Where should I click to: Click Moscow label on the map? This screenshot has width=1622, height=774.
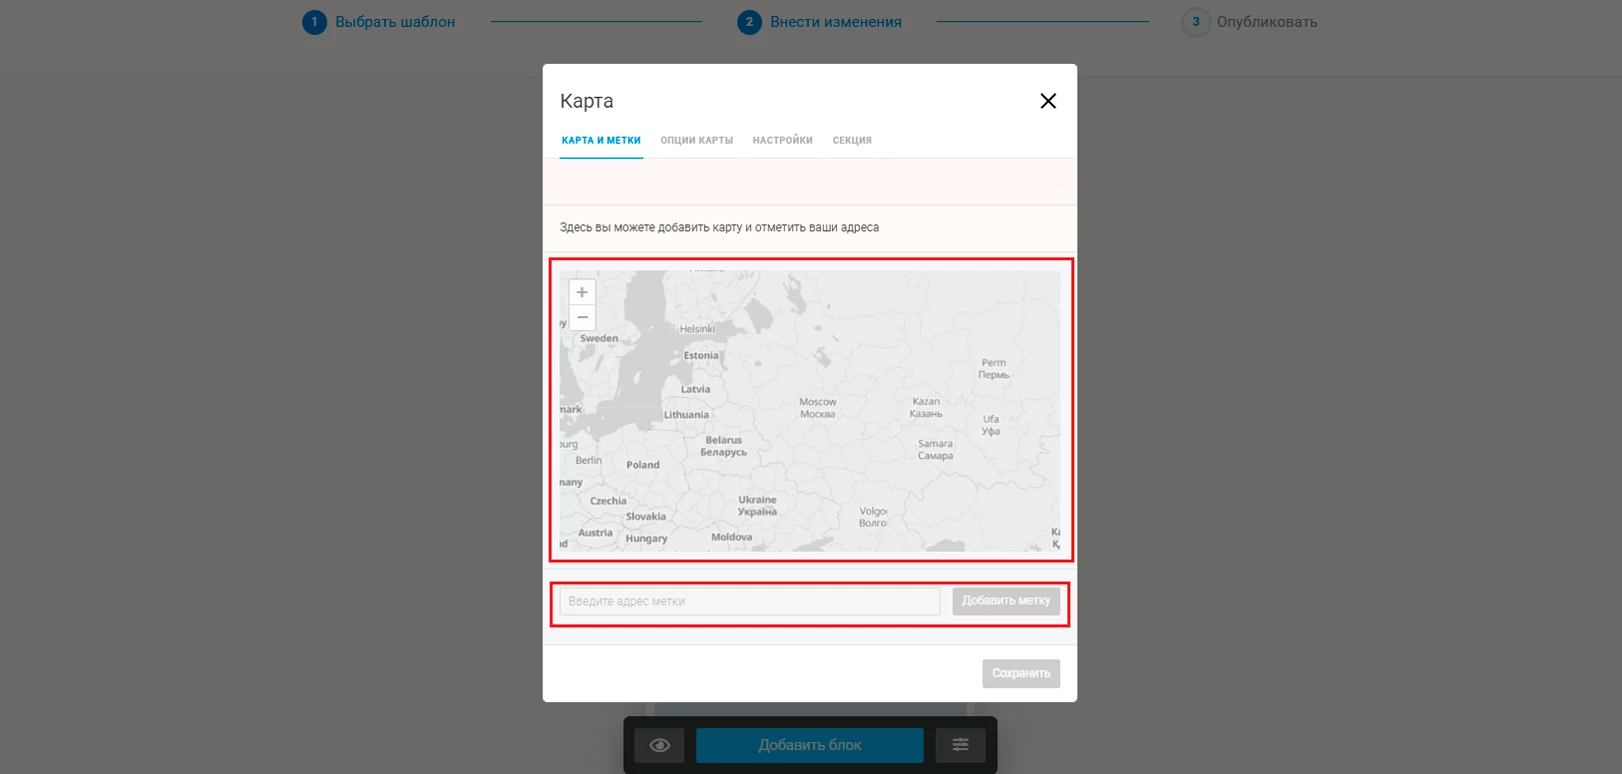coord(817,408)
